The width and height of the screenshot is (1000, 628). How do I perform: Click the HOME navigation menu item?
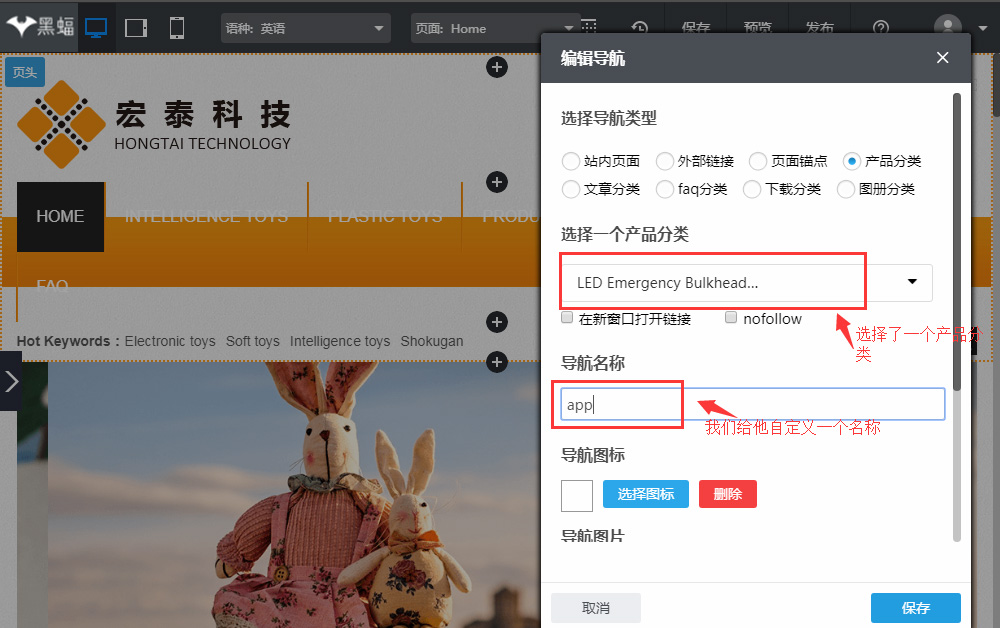click(x=60, y=216)
